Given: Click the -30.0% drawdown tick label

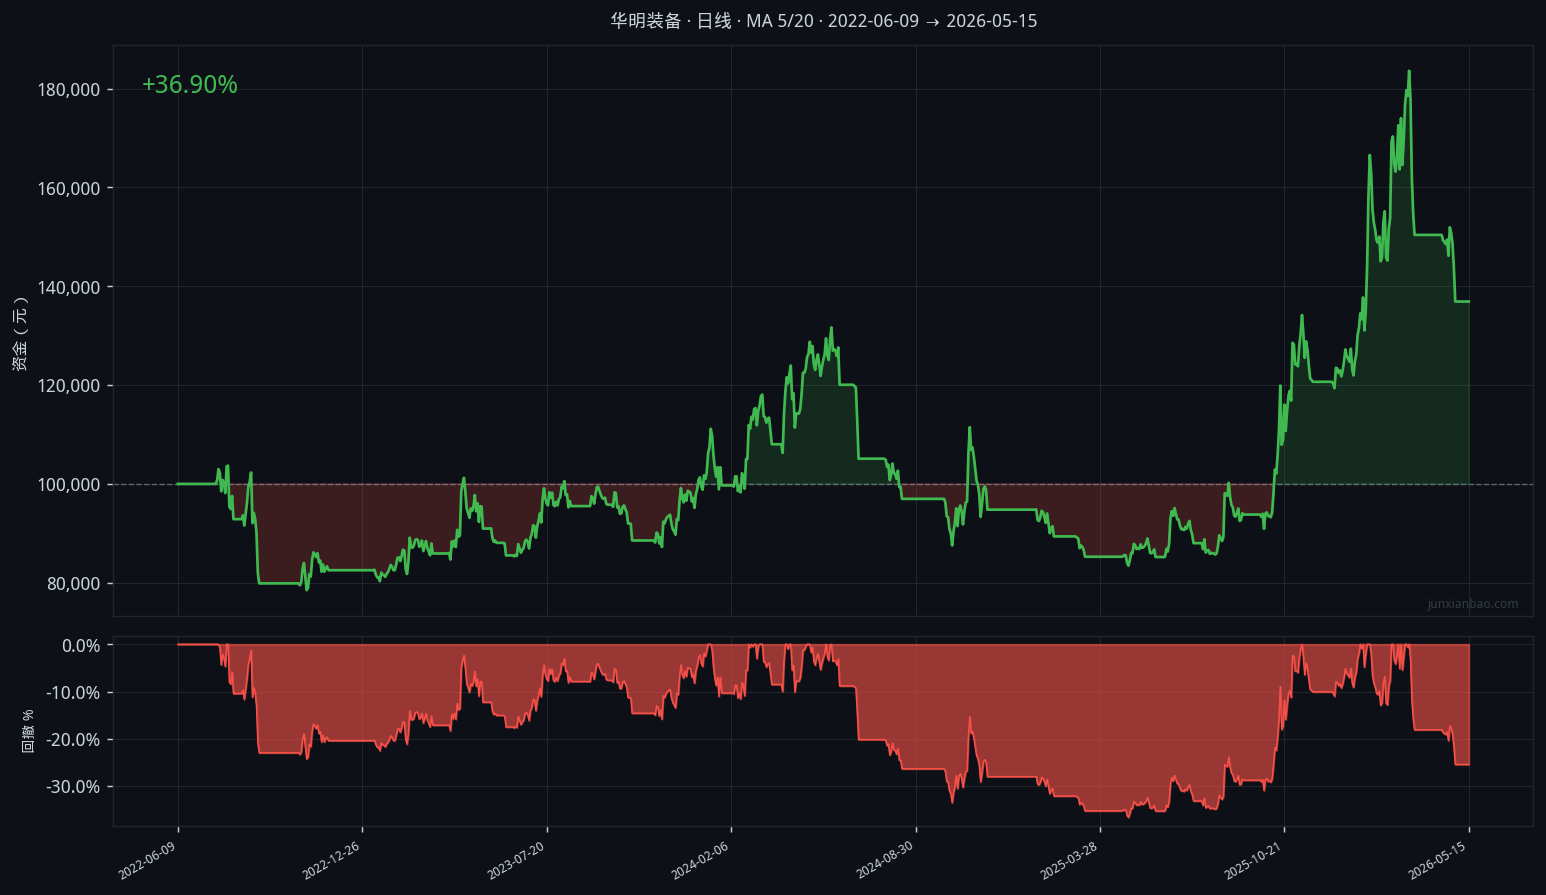Looking at the screenshot, I should tap(74, 787).
